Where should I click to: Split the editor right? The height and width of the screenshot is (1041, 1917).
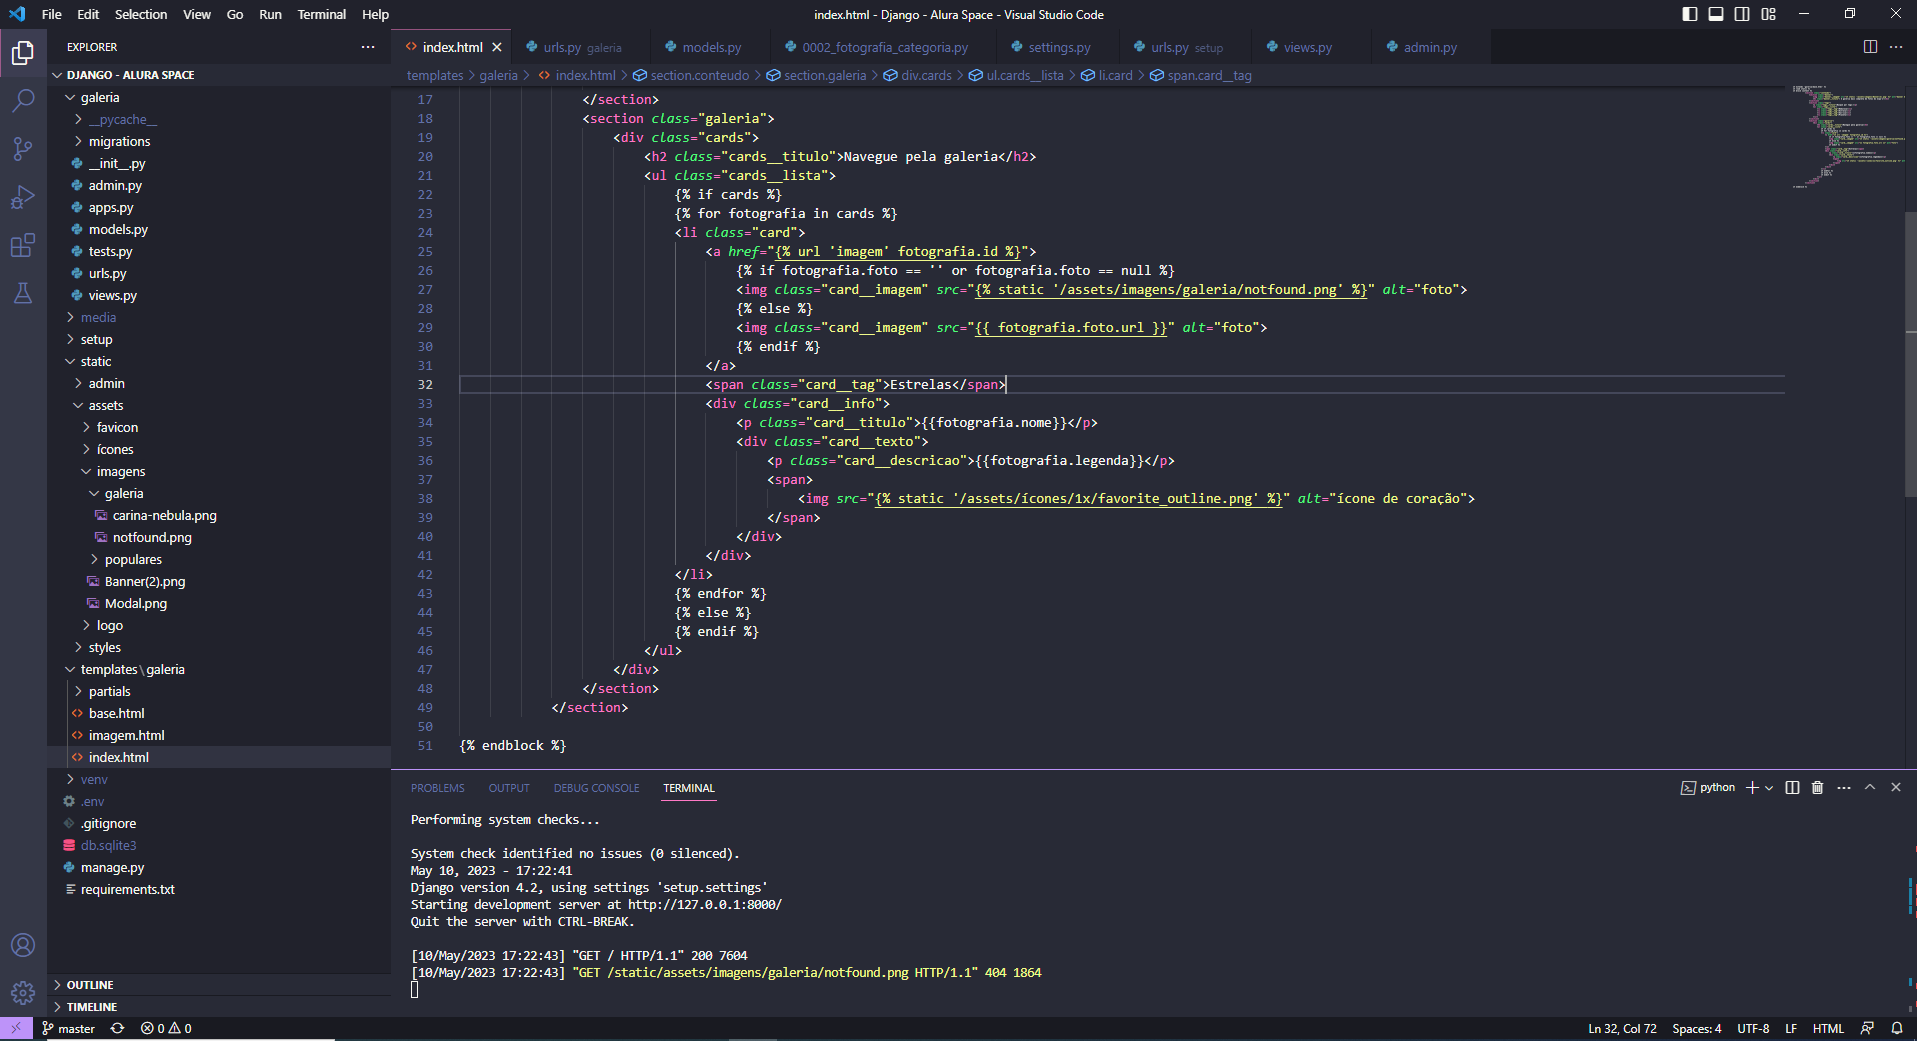[1870, 47]
